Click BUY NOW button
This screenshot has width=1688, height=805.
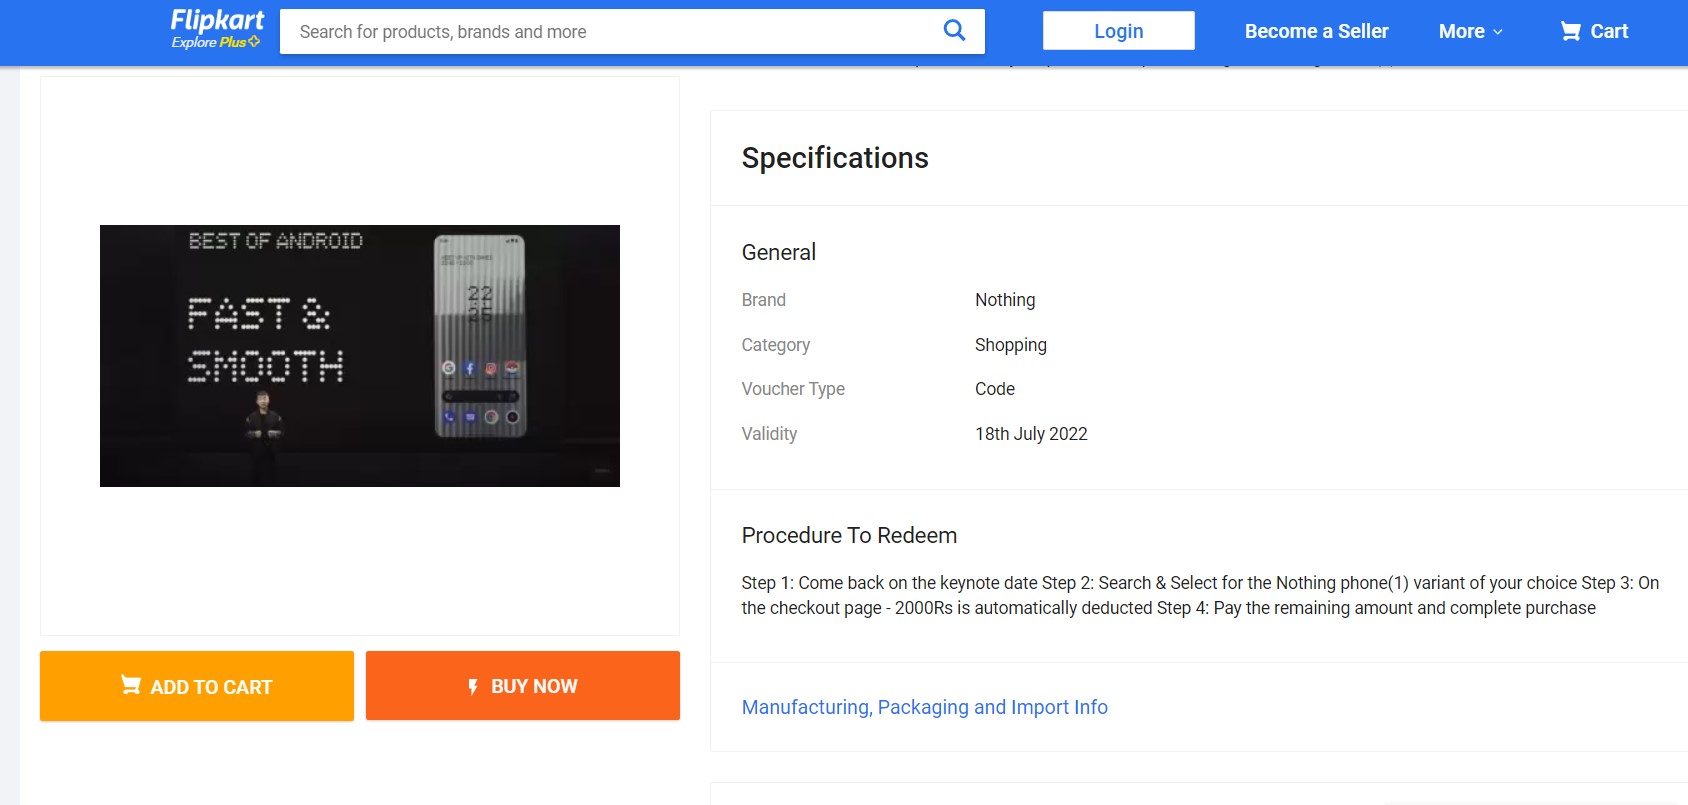pos(523,686)
